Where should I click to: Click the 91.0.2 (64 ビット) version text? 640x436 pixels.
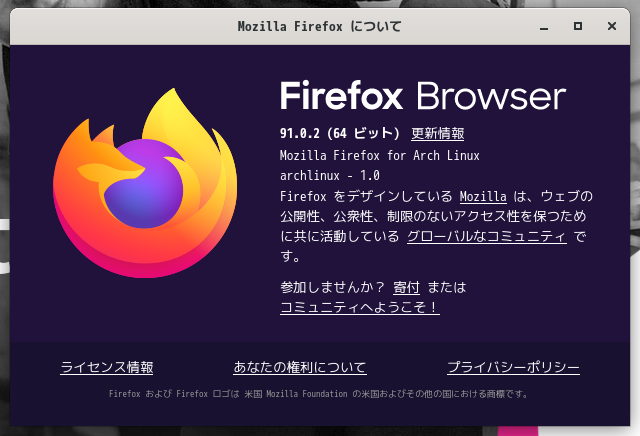(340, 133)
